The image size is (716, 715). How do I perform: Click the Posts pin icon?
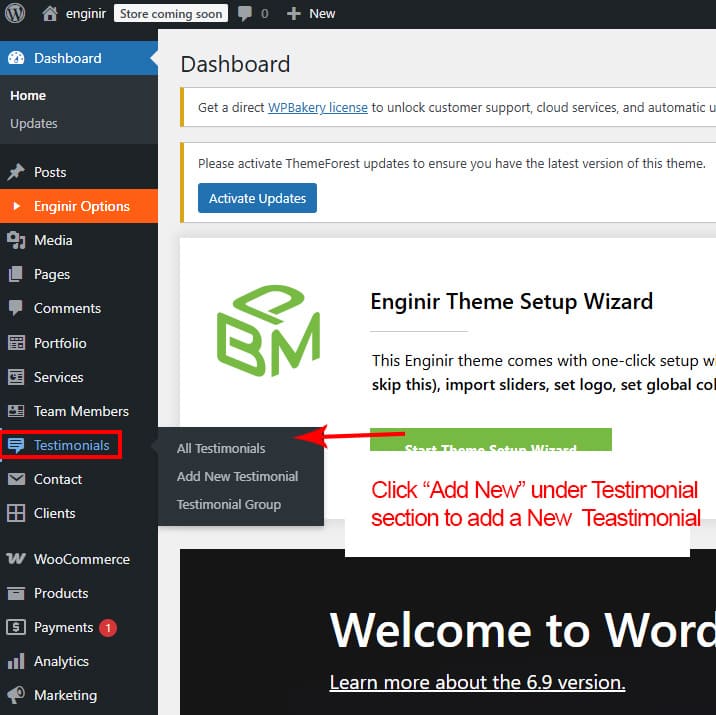coord(16,172)
